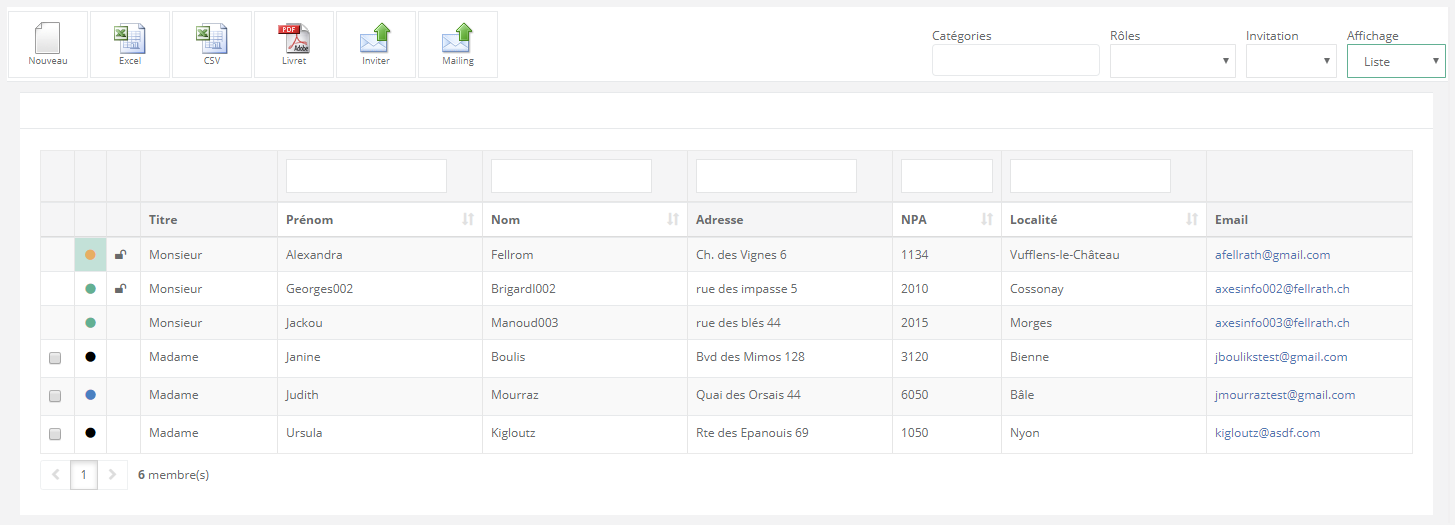Click the orange status dot for Alexandra

(x=90, y=255)
